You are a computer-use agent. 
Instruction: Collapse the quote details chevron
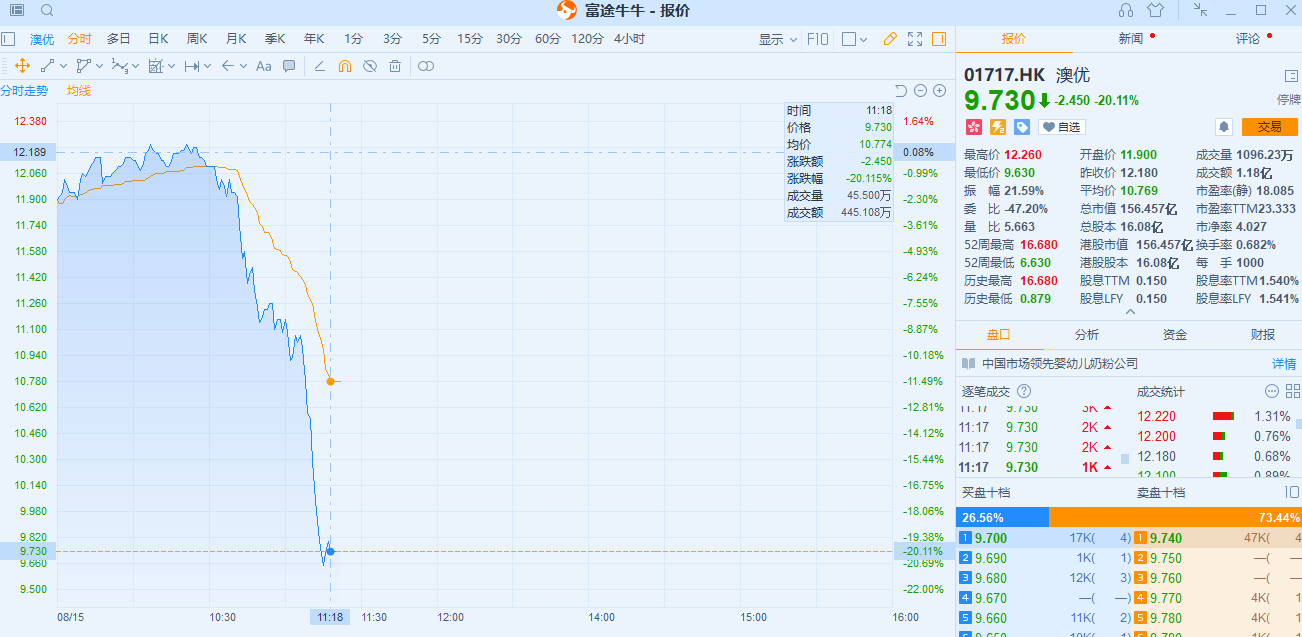coord(1130,312)
